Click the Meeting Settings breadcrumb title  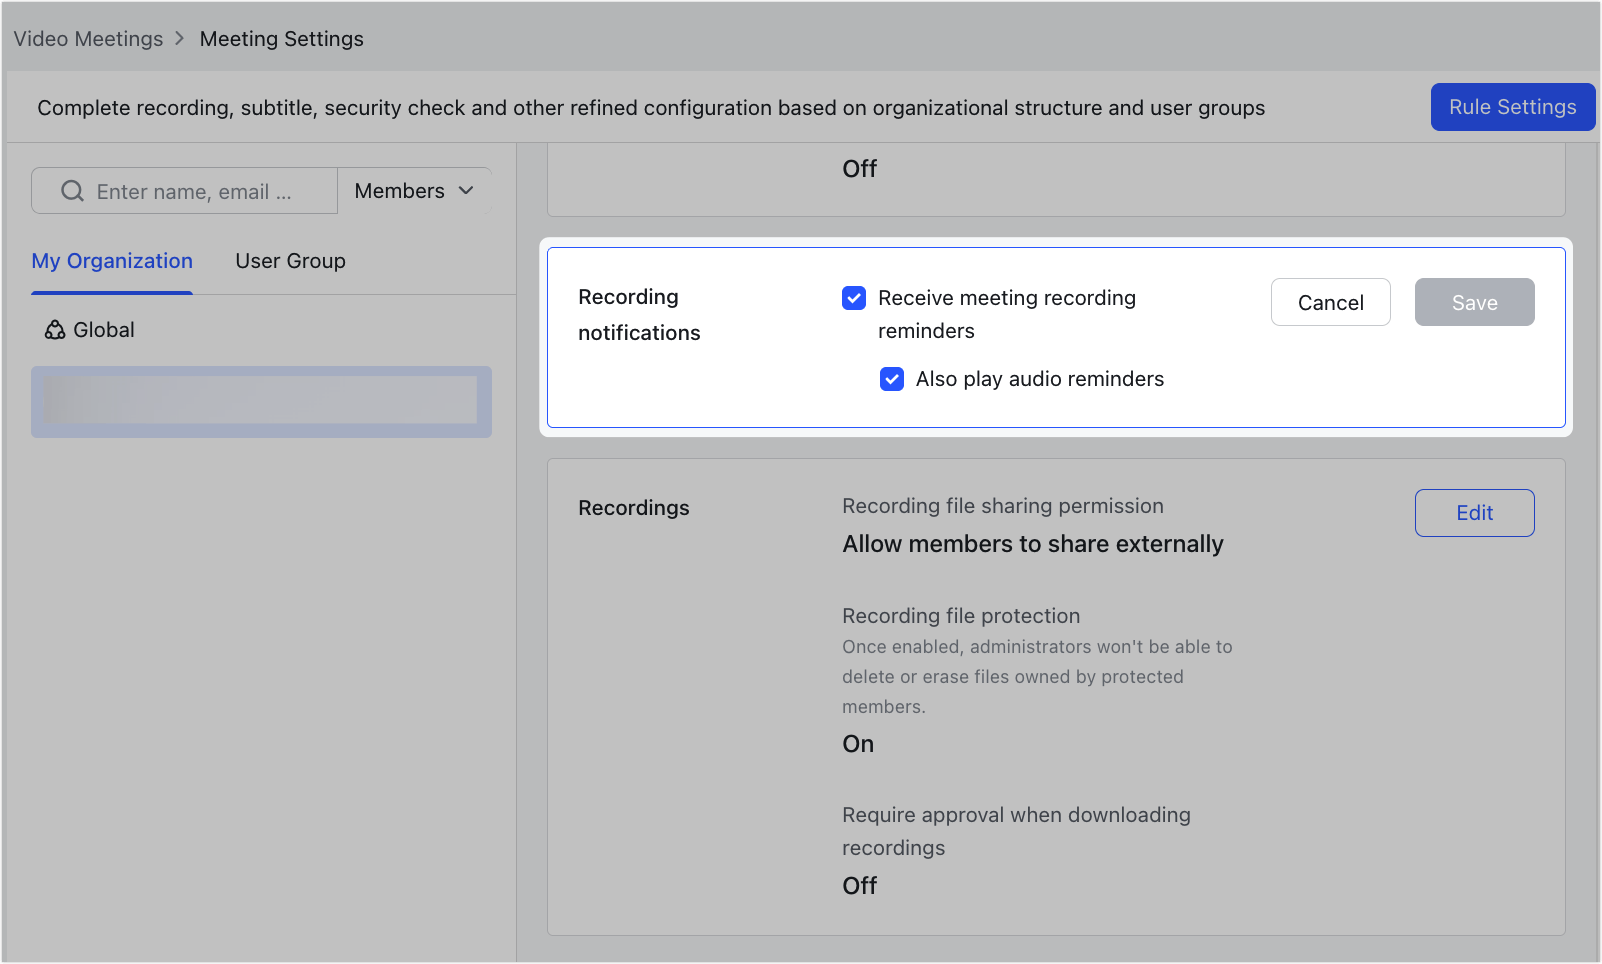(x=282, y=39)
